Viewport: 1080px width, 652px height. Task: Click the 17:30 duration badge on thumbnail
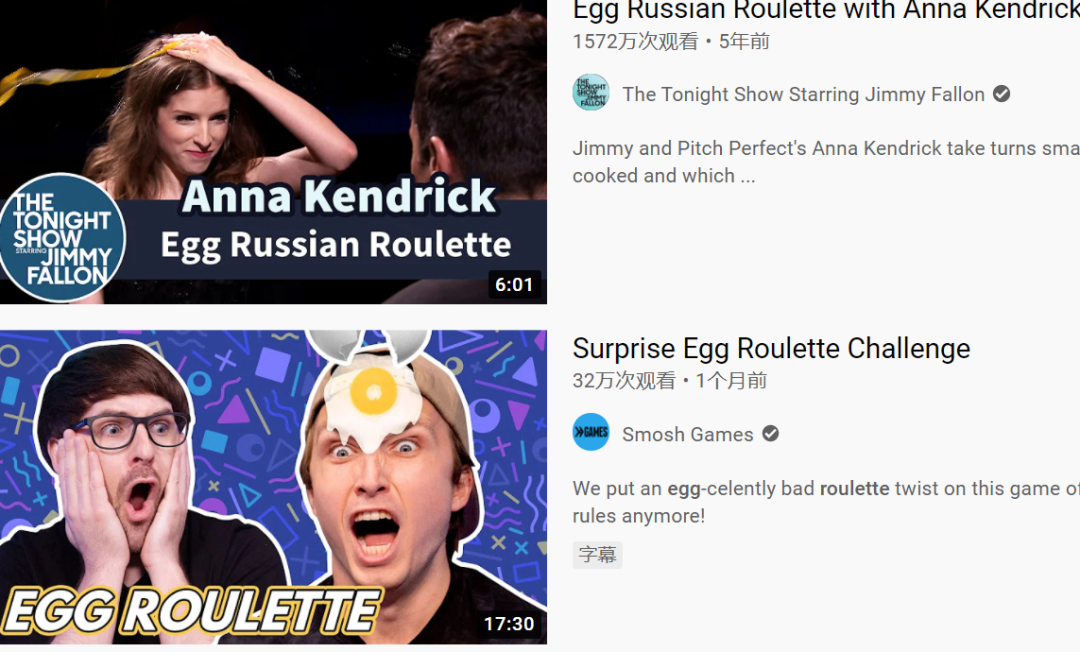pyautogui.click(x=509, y=624)
